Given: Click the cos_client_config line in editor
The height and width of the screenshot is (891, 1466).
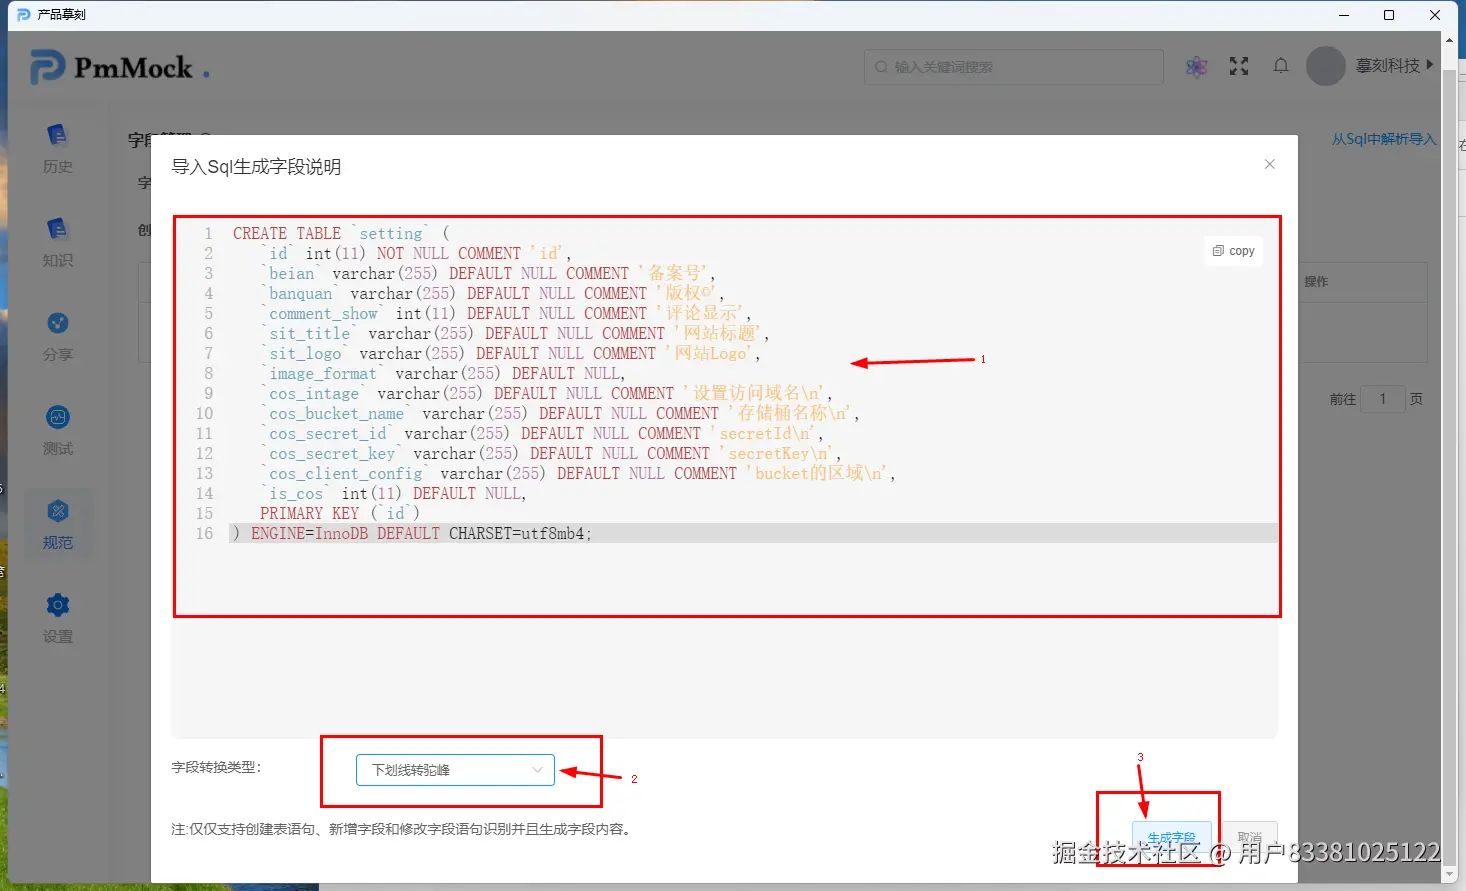Looking at the screenshot, I should coord(578,473).
